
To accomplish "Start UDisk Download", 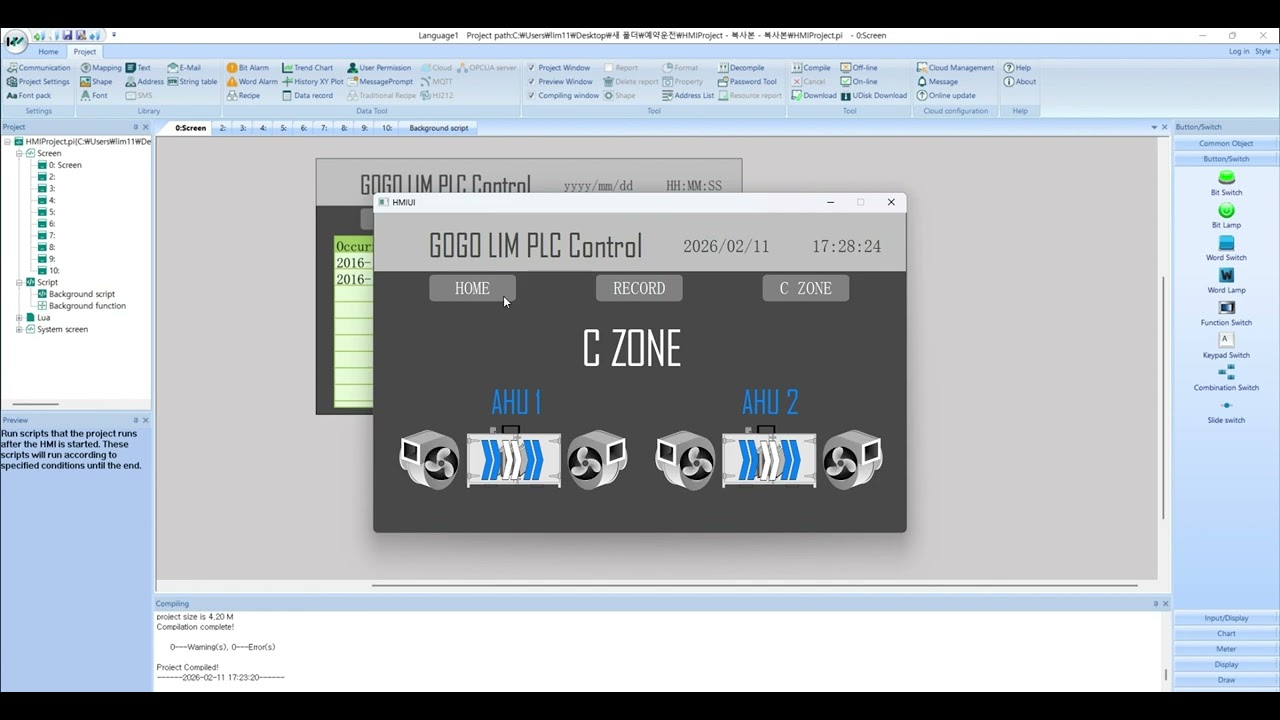I will [x=874, y=96].
